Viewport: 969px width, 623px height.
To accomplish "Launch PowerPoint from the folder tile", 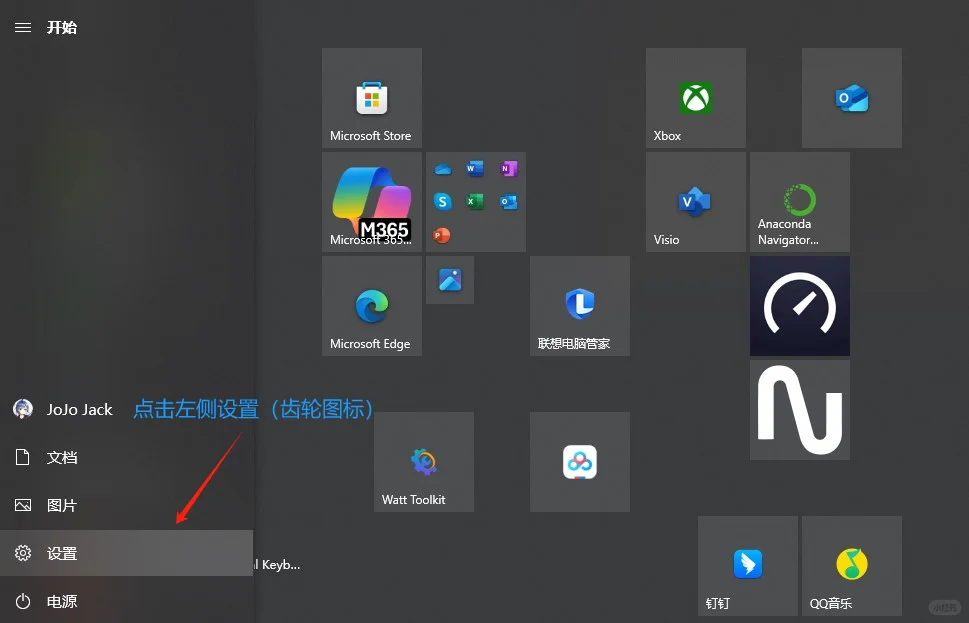I will (442, 235).
